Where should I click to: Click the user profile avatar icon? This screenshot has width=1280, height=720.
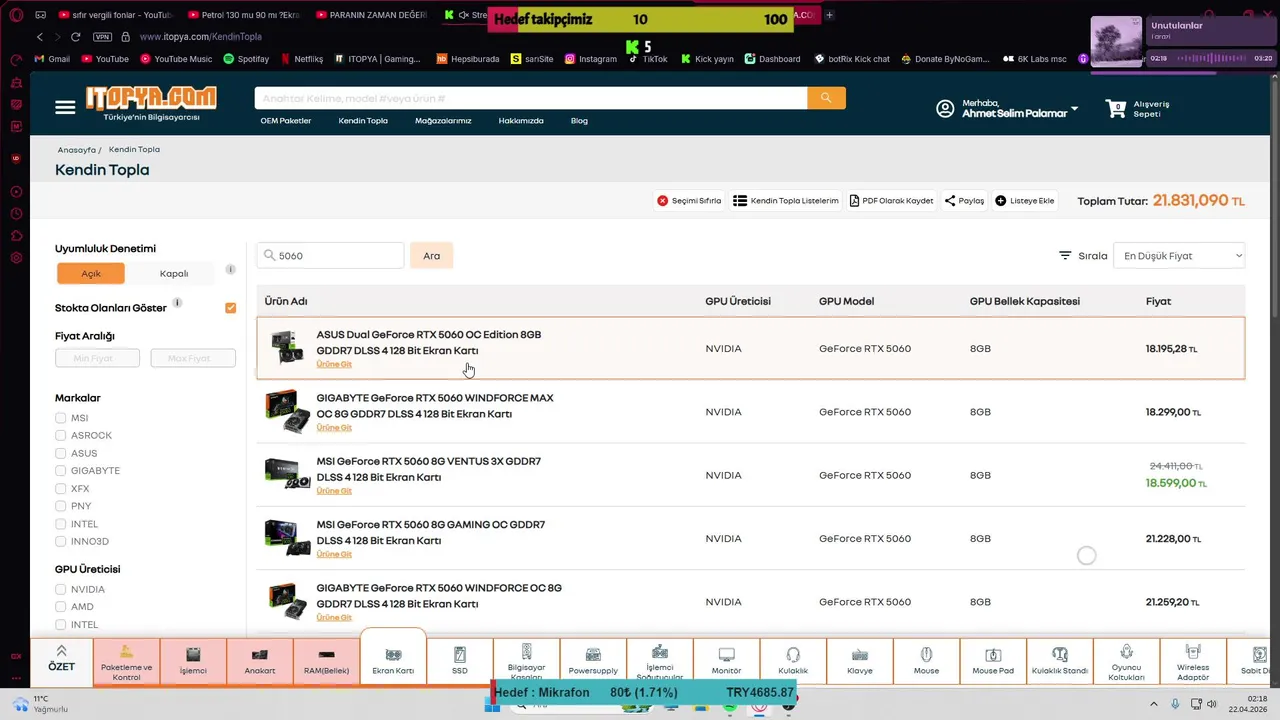pos(945,109)
